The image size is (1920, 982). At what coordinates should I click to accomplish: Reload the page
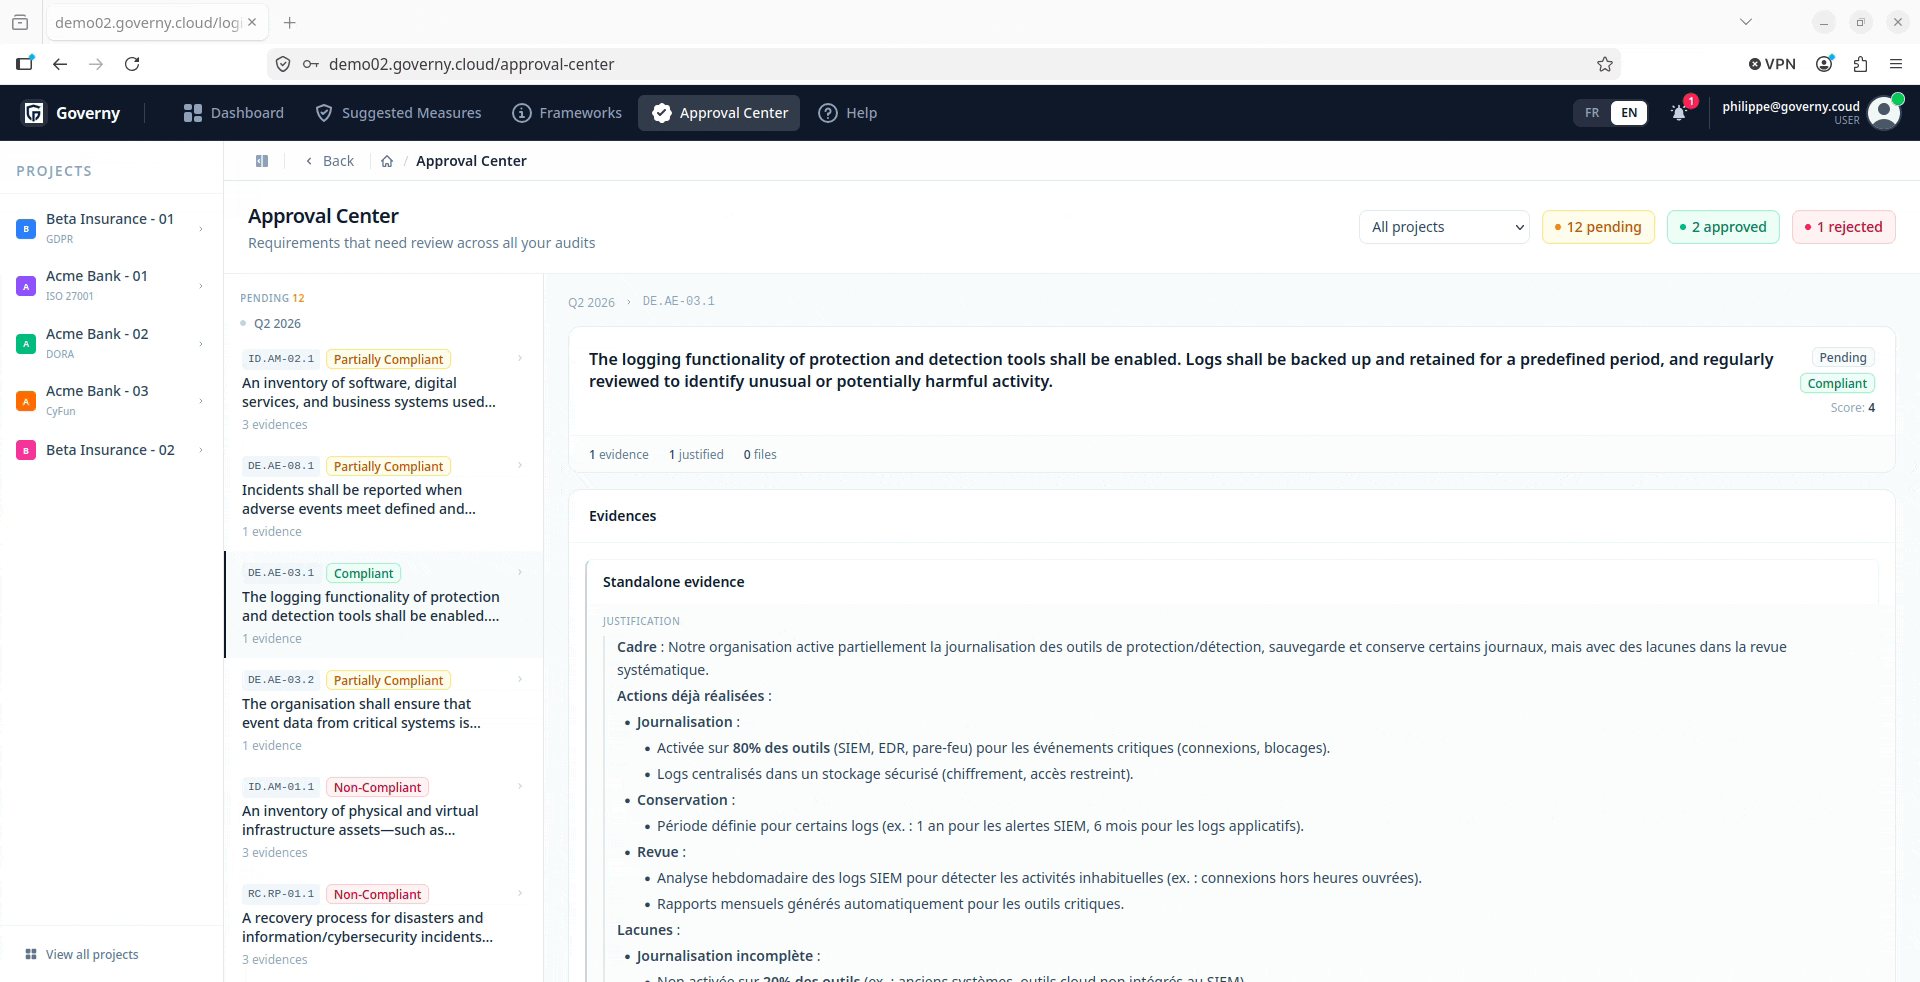tap(132, 64)
